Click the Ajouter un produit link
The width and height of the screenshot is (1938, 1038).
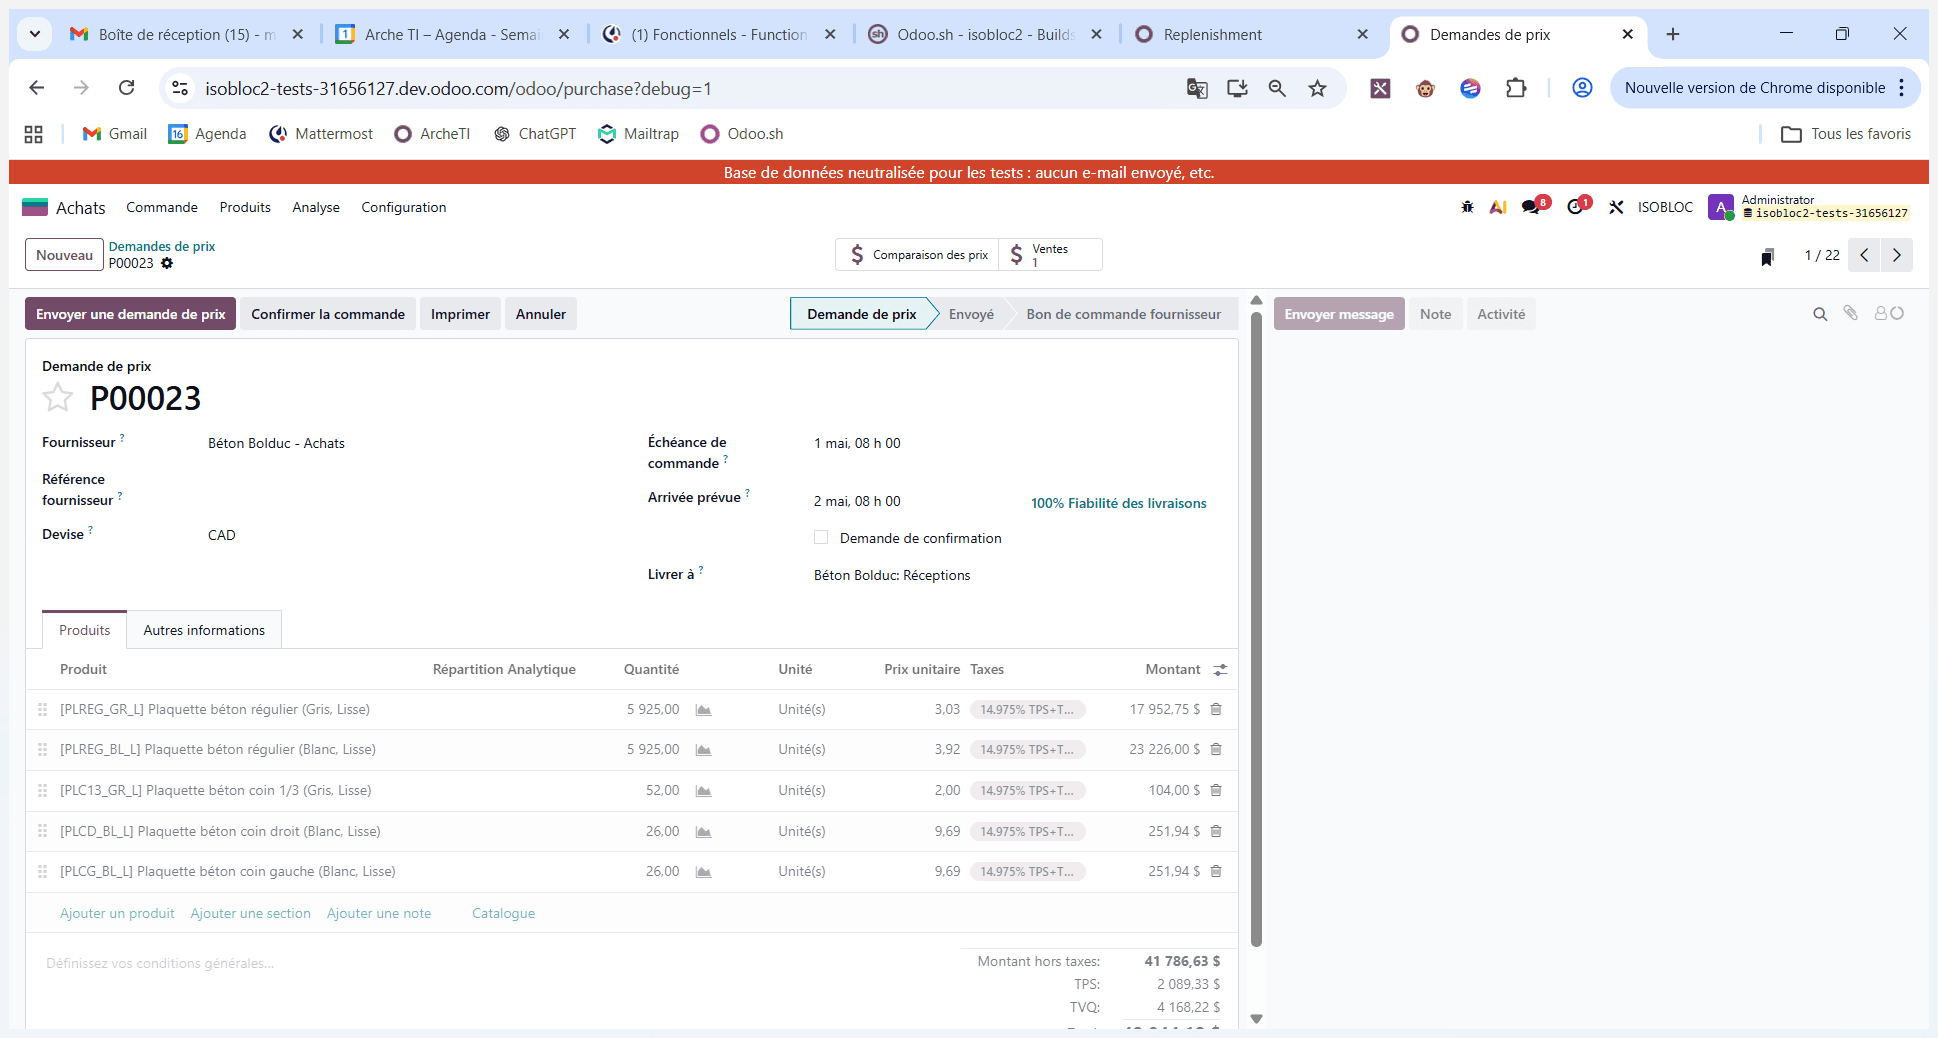(x=117, y=913)
